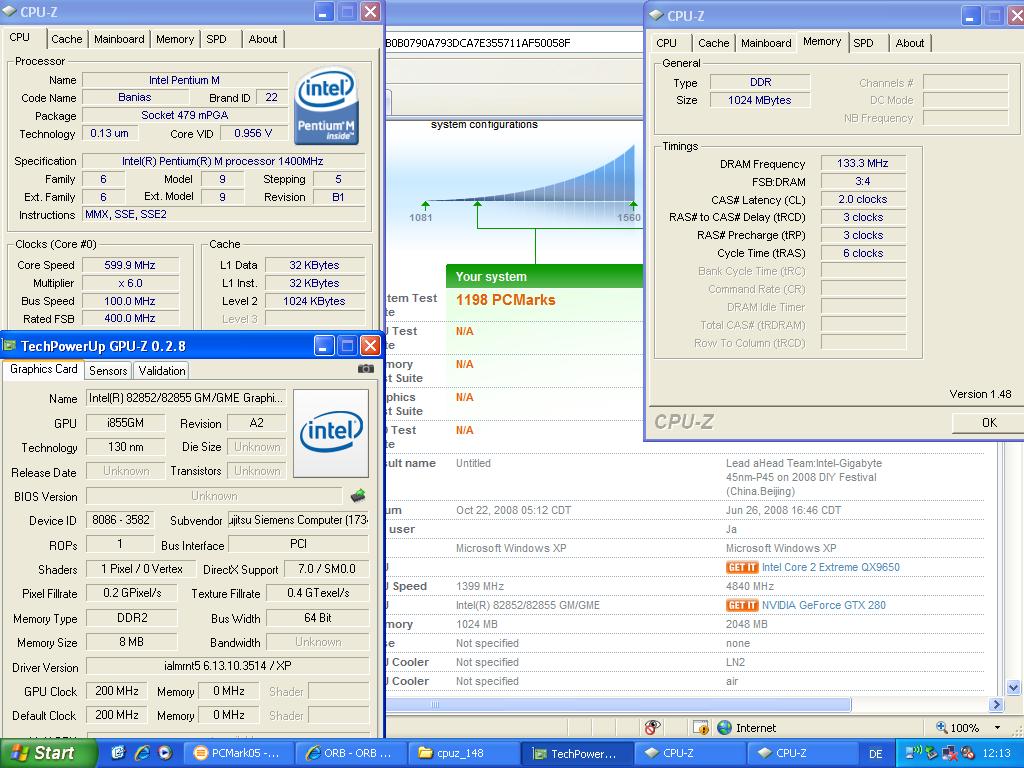Viewport: 1024px width, 768px height.
Task: Click OK button in right CPU-Z window
Action: pos(987,423)
